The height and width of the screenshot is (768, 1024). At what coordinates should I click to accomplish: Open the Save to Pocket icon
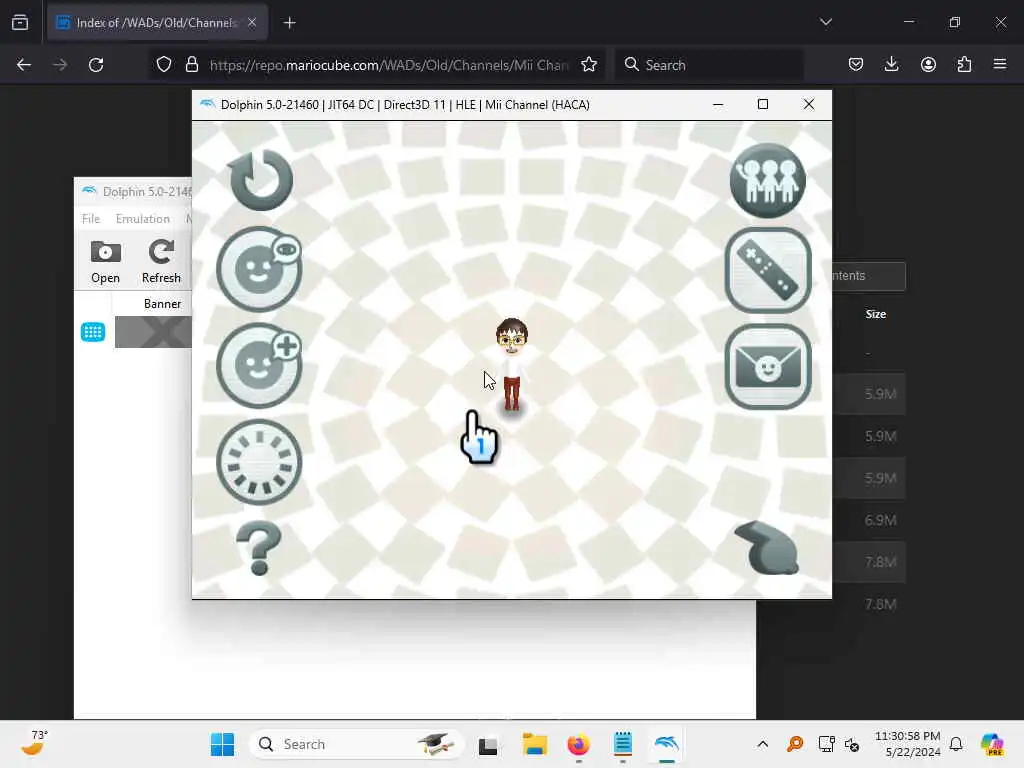click(856, 65)
